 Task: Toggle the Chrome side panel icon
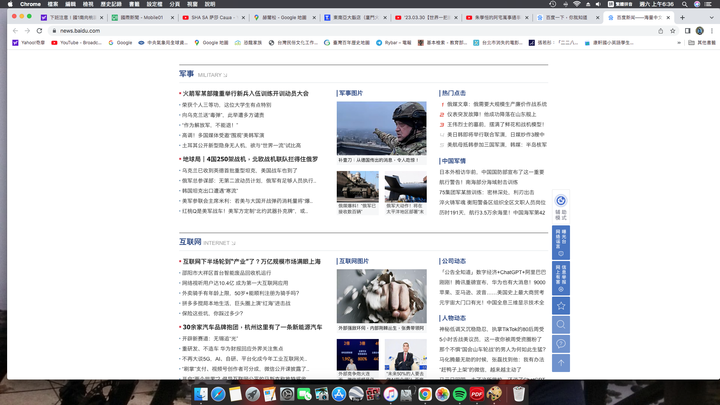point(687,31)
